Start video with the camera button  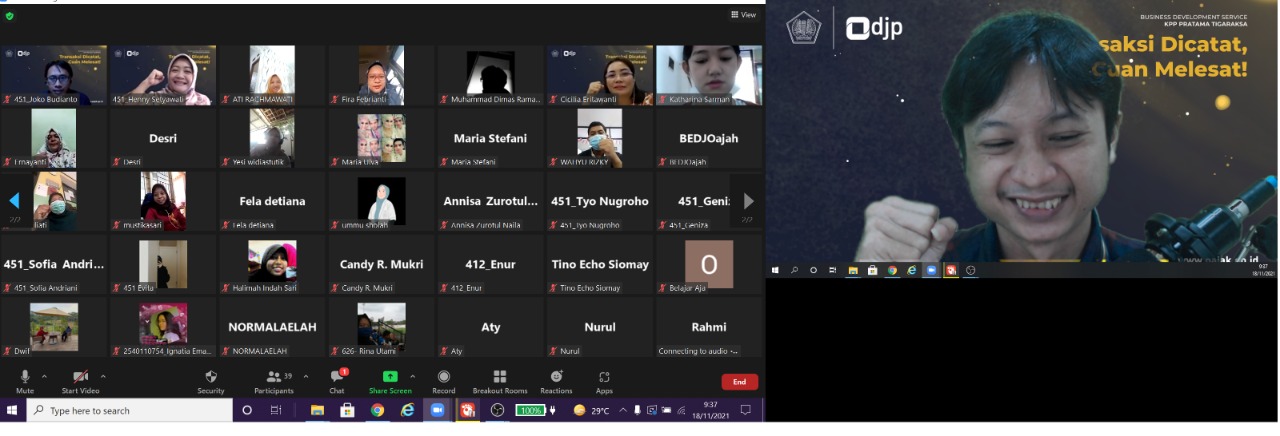[x=81, y=378]
